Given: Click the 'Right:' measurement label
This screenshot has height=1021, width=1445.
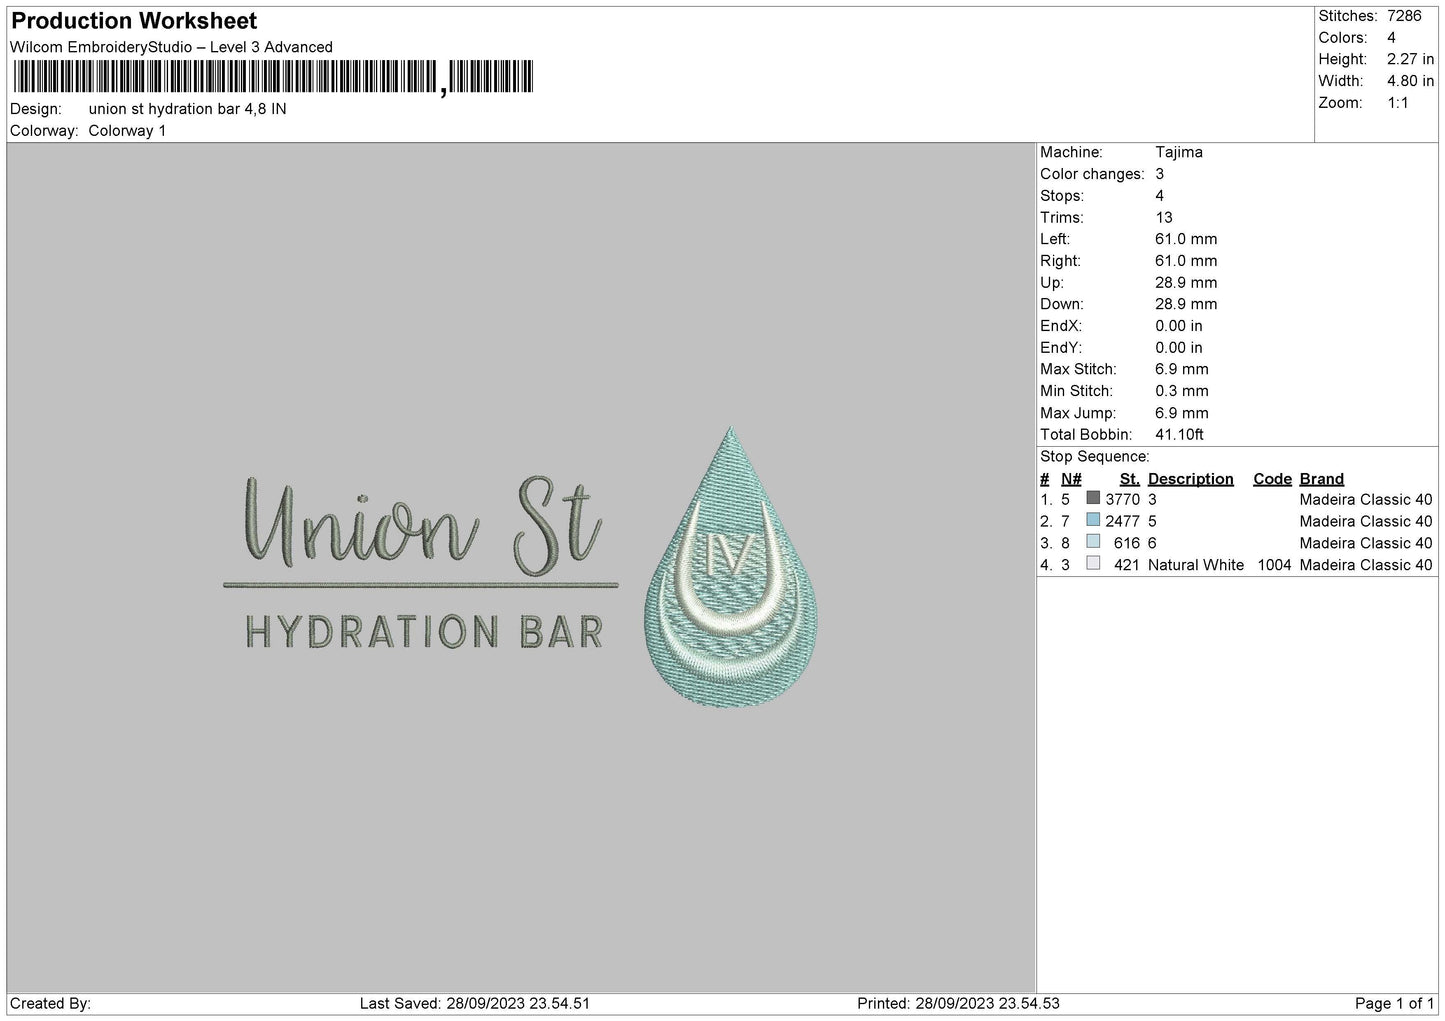Looking at the screenshot, I should [1060, 261].
